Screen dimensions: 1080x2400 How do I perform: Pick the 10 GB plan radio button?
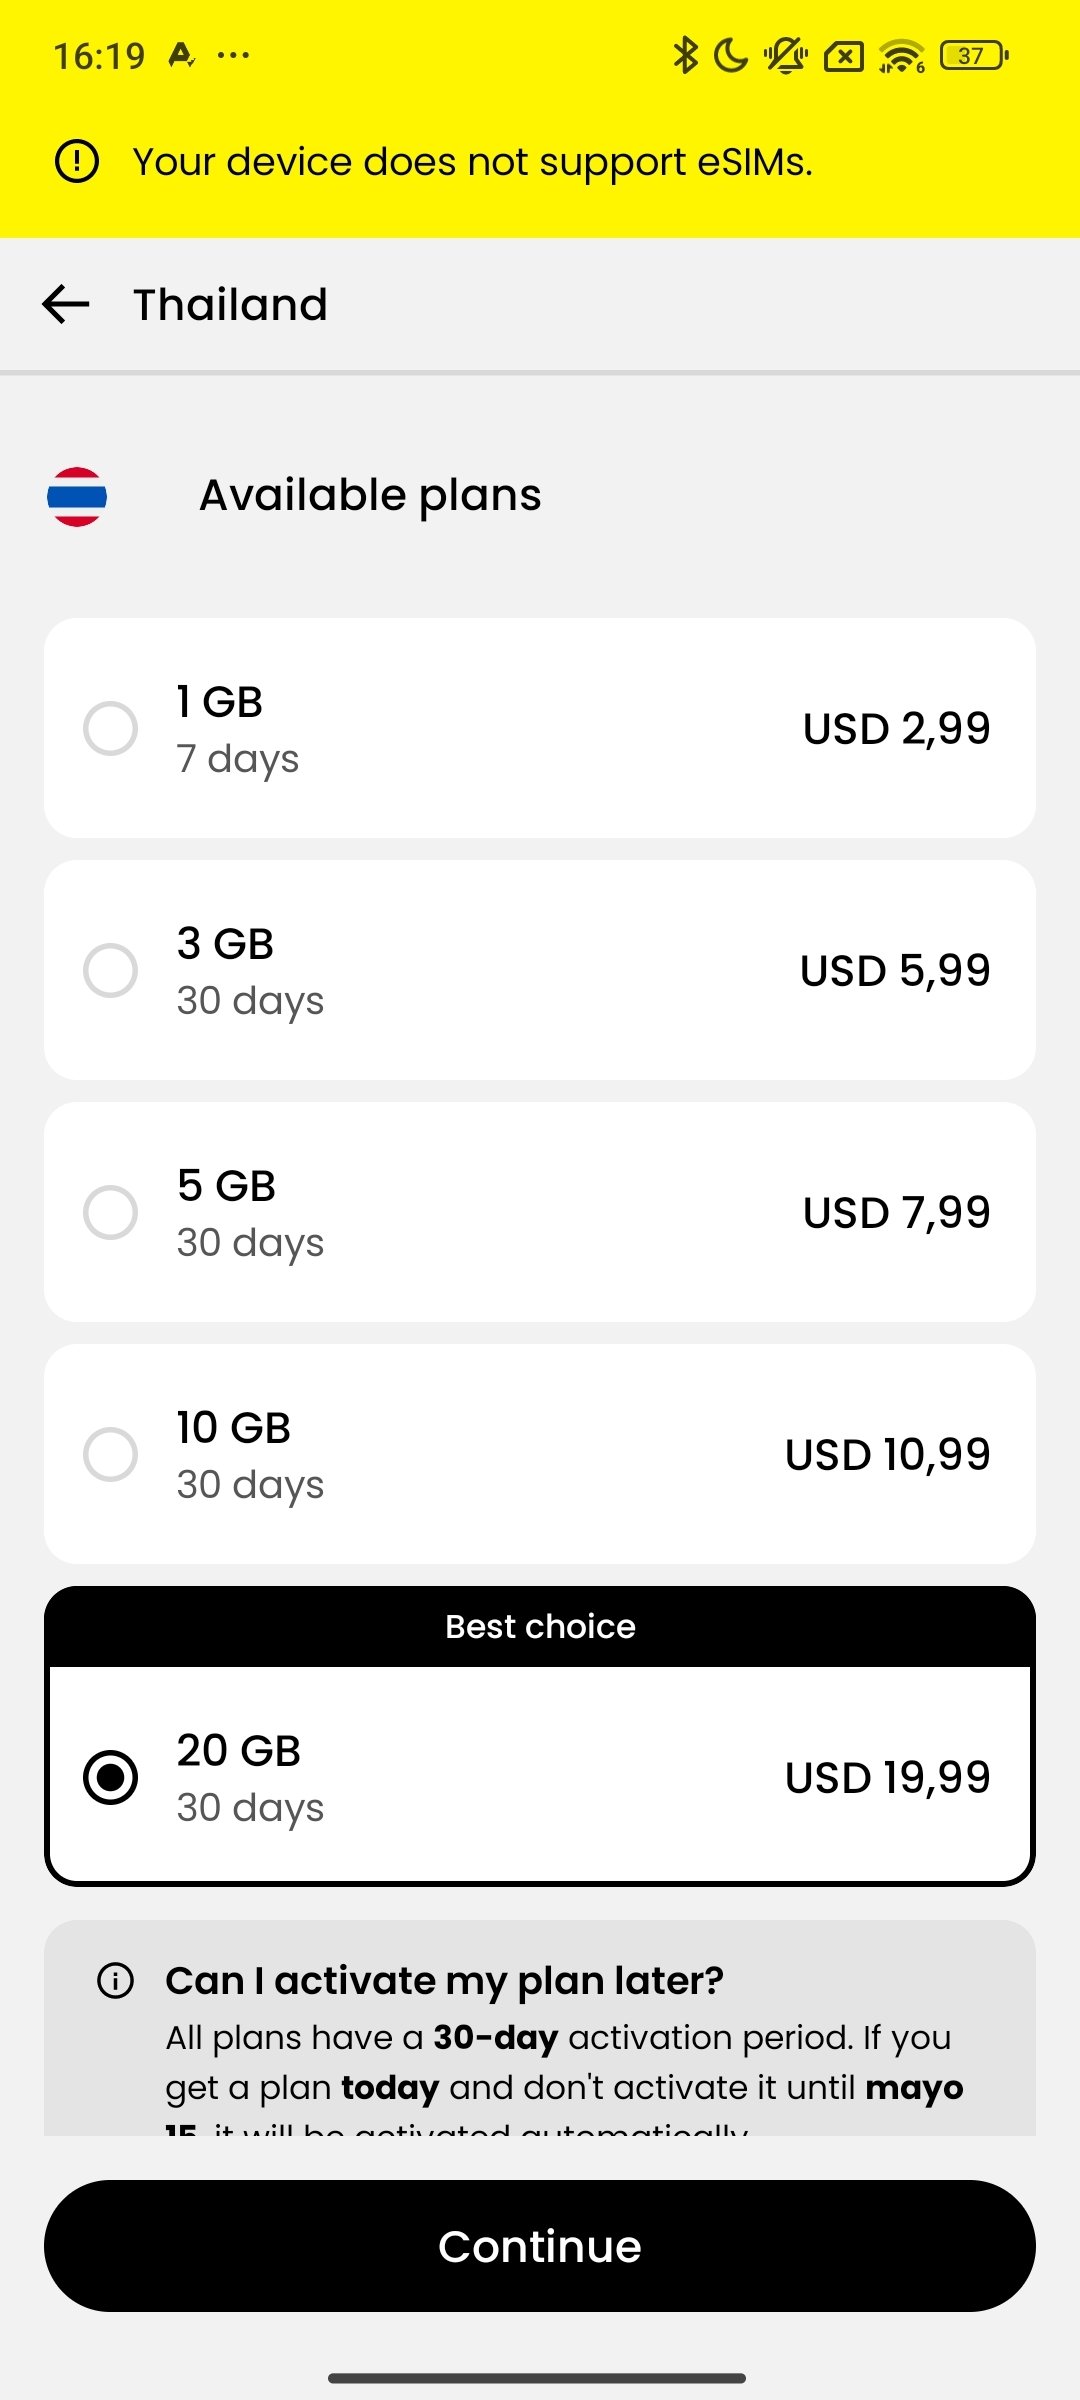110,1454
